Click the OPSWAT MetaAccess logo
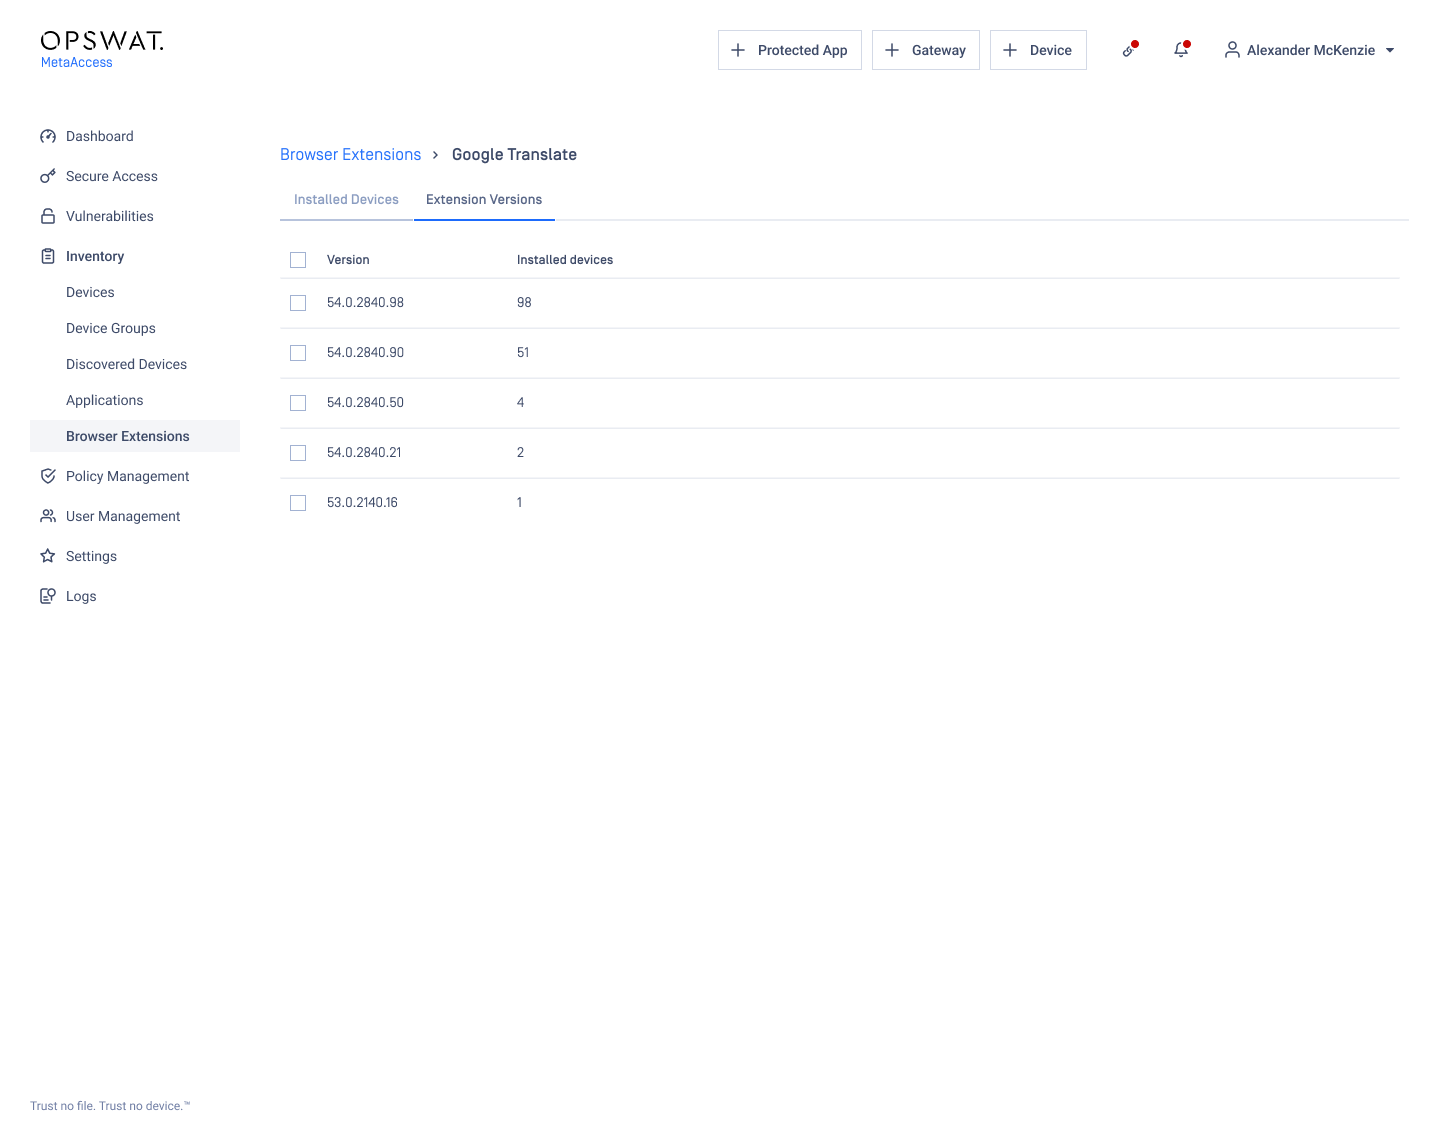The width and height of the screenshot is (1440, 1146). [101, 49]
